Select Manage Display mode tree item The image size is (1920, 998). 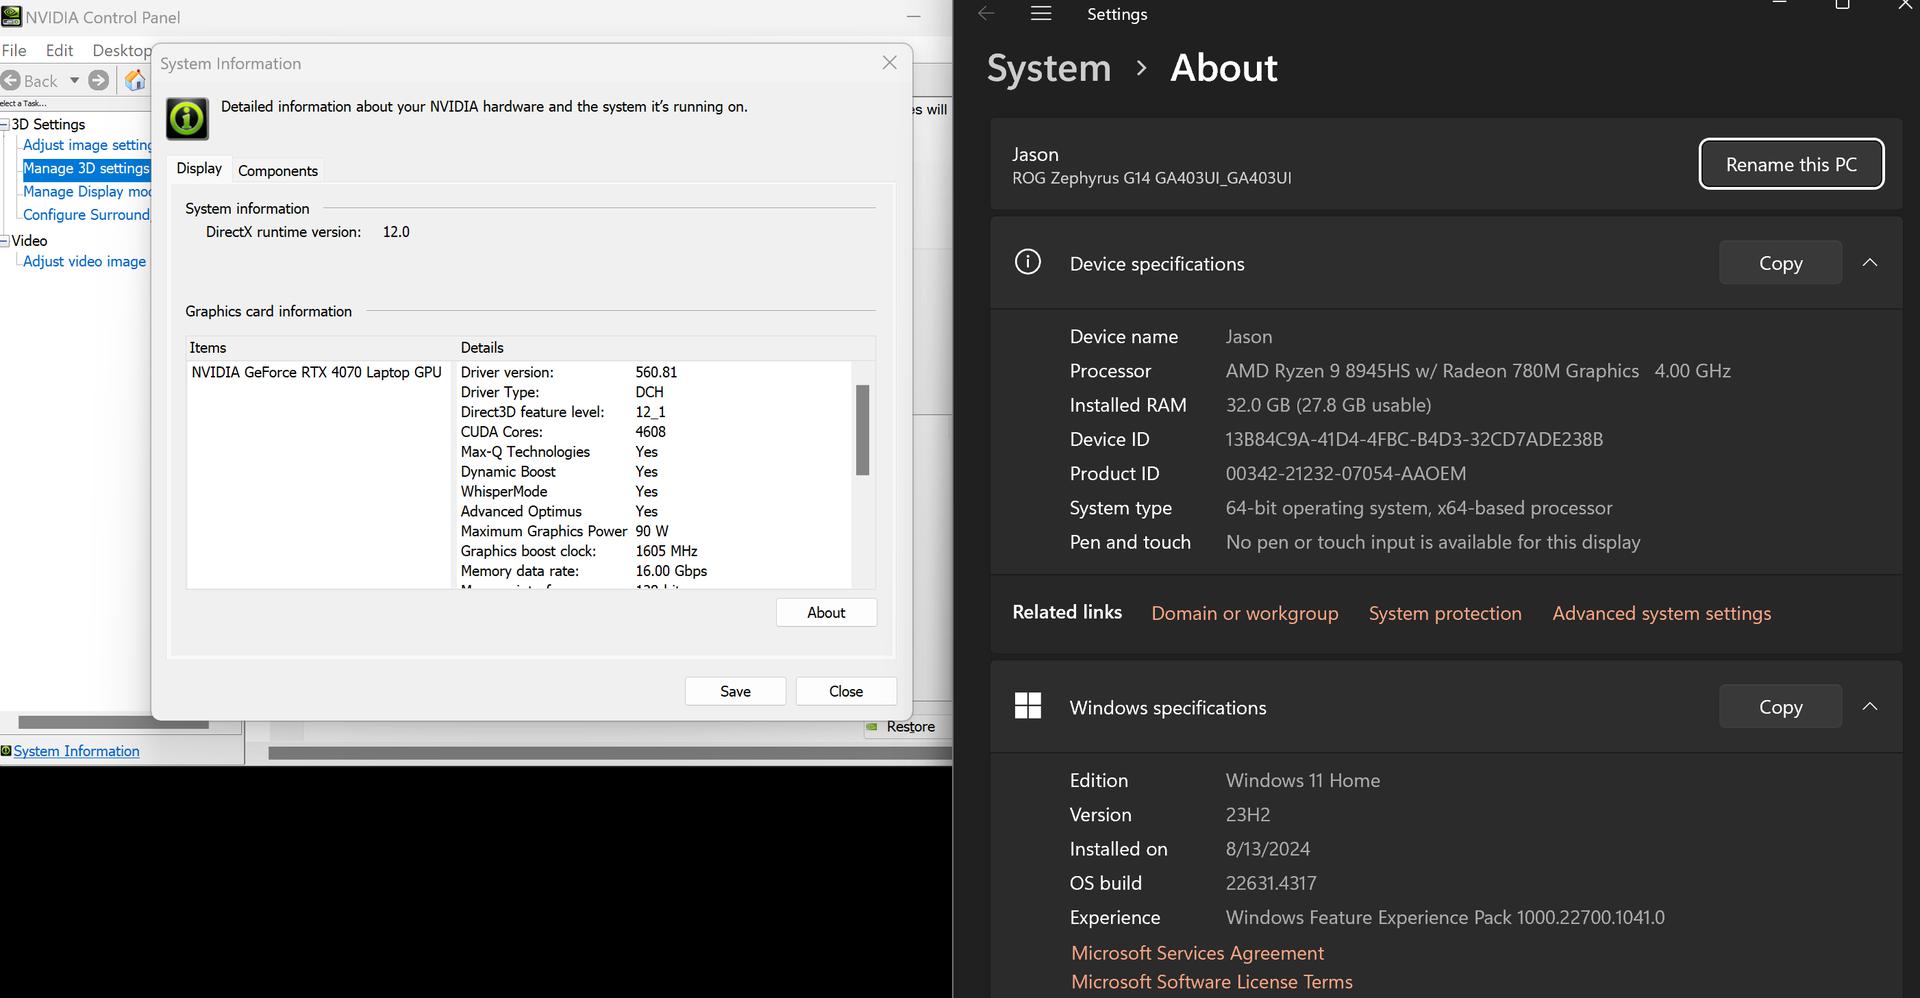pyautogui.click(x=87, y=191)
